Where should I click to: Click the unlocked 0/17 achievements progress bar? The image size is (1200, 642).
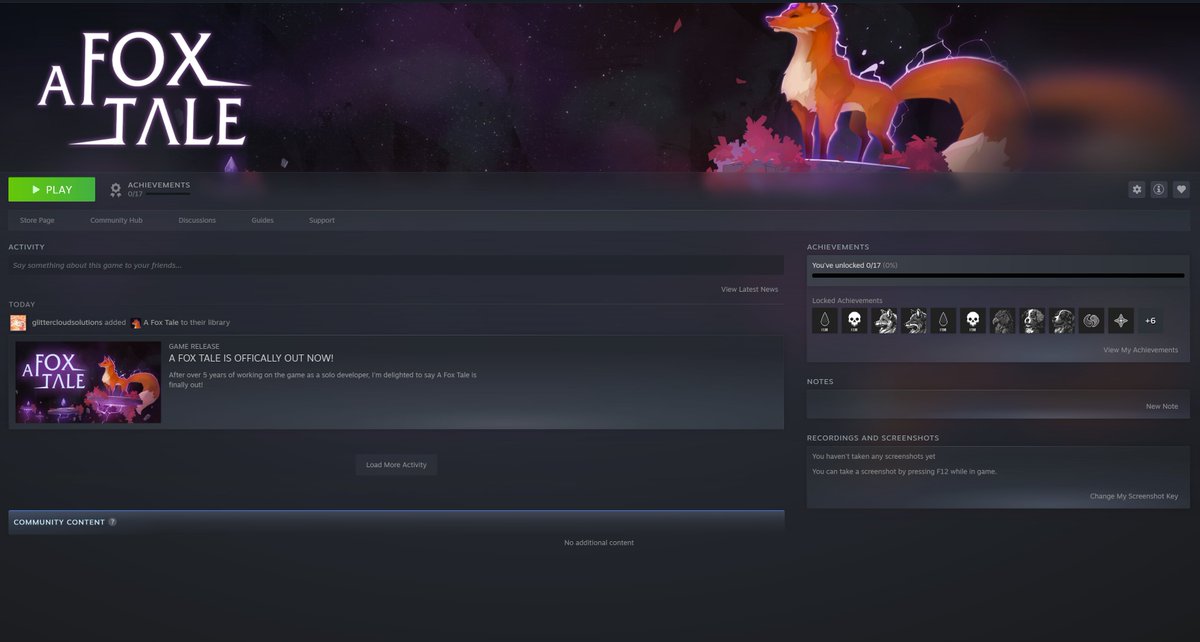(x=998, y=275)
